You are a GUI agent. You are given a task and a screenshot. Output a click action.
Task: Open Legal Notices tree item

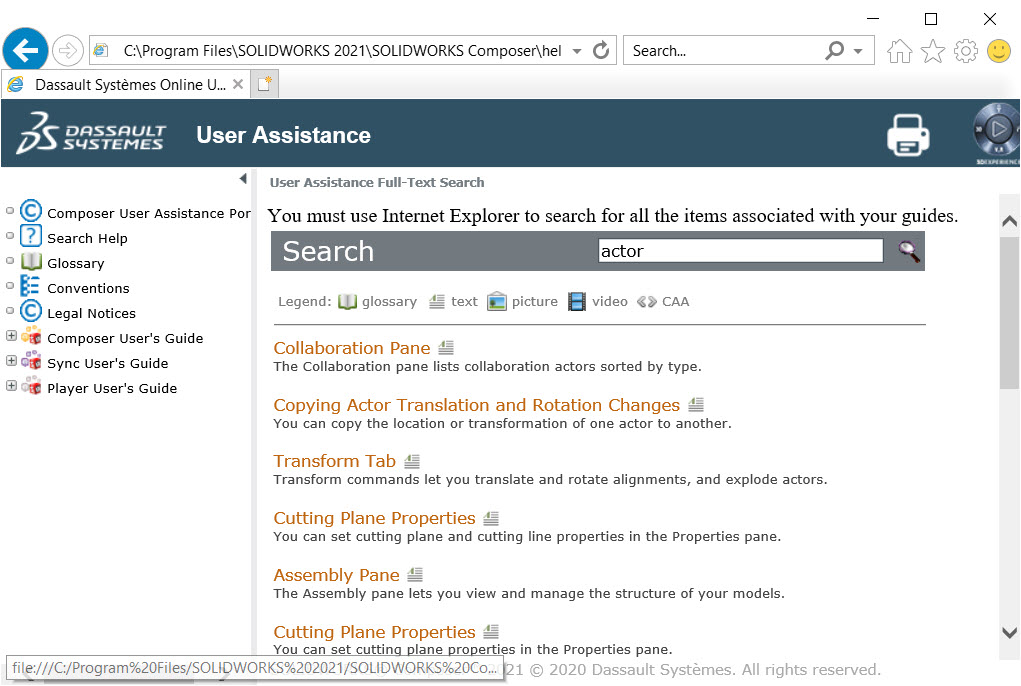[91, 313]
